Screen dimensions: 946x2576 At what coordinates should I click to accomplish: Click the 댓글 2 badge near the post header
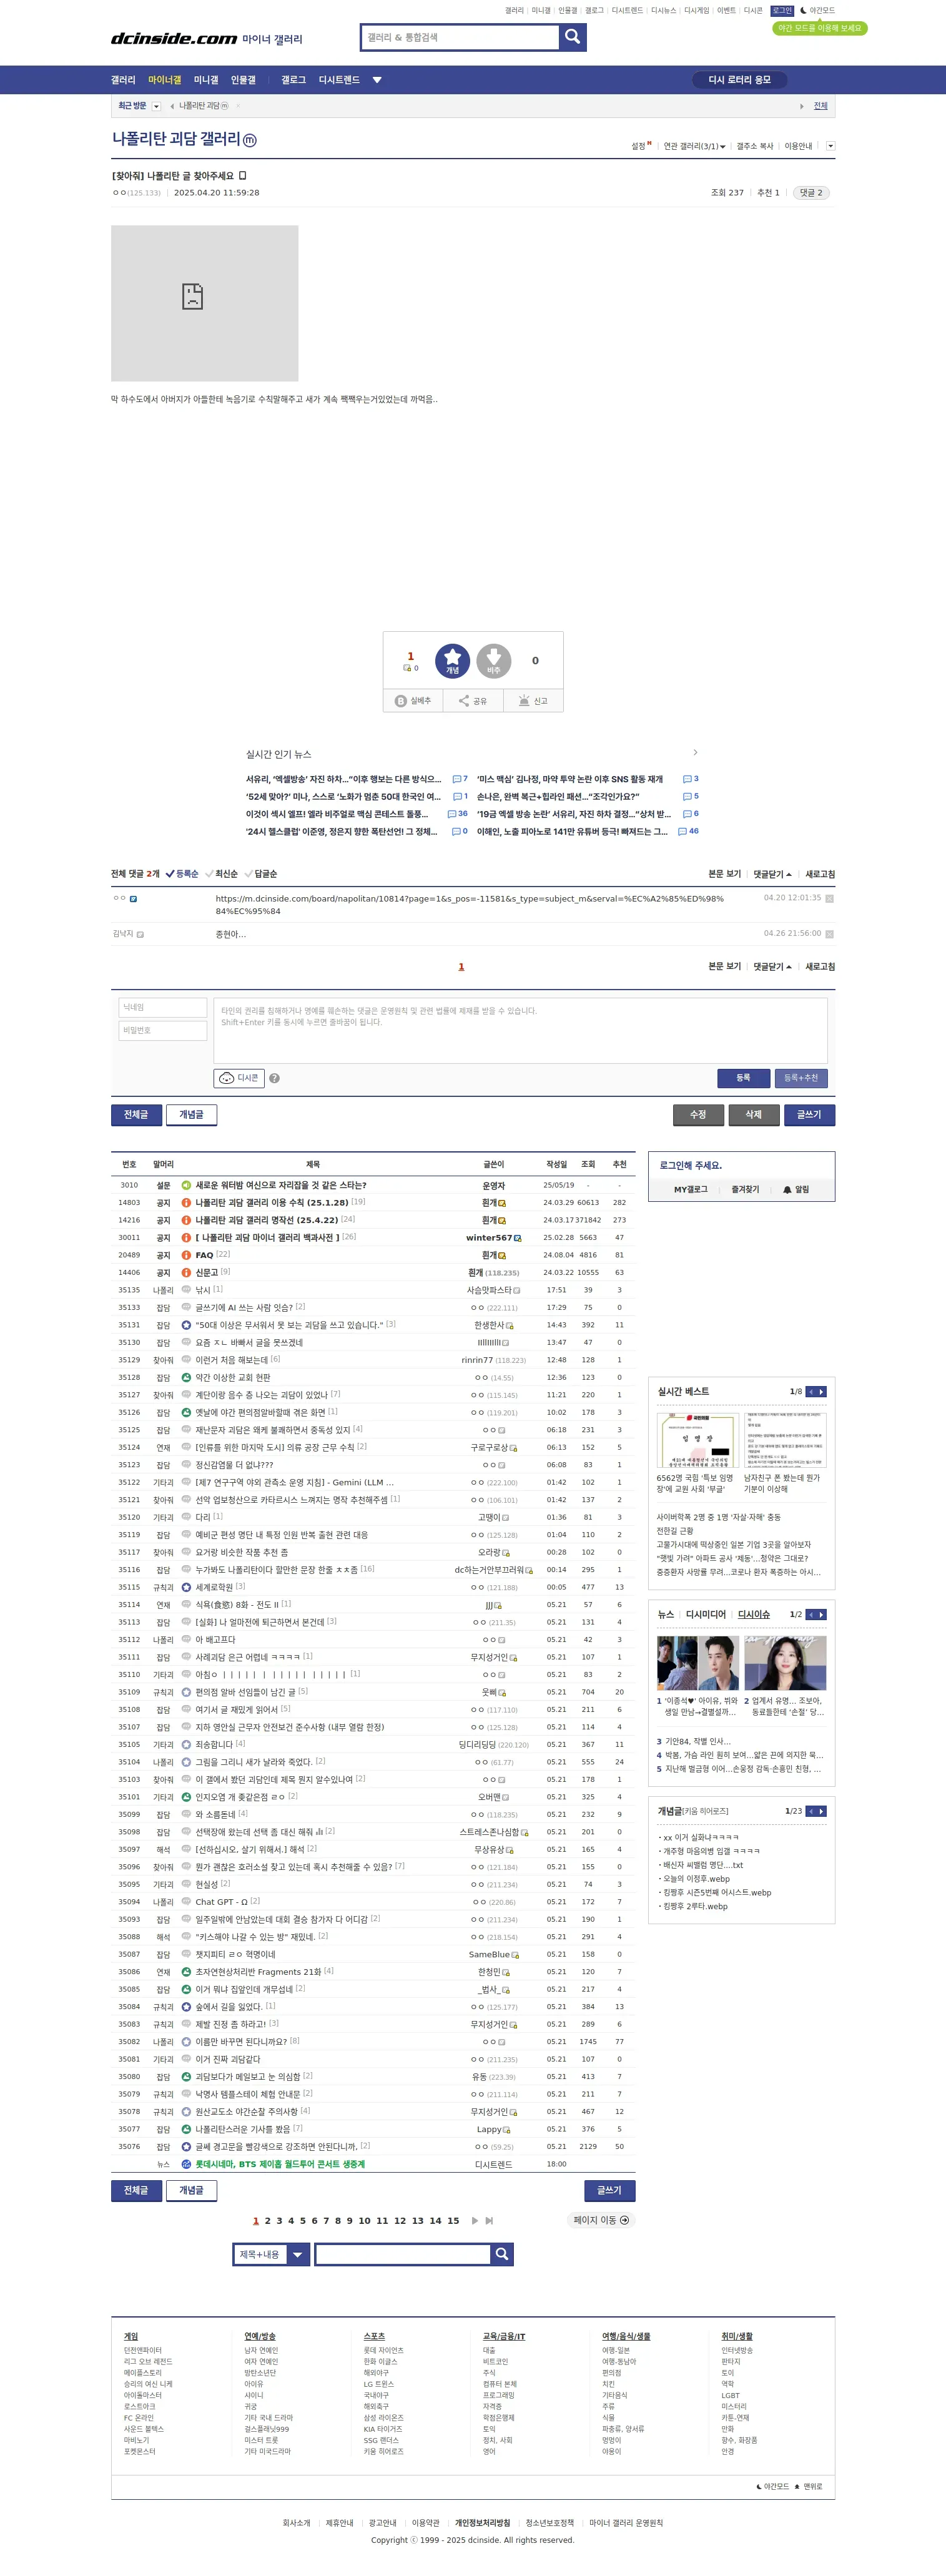(811, 193)
